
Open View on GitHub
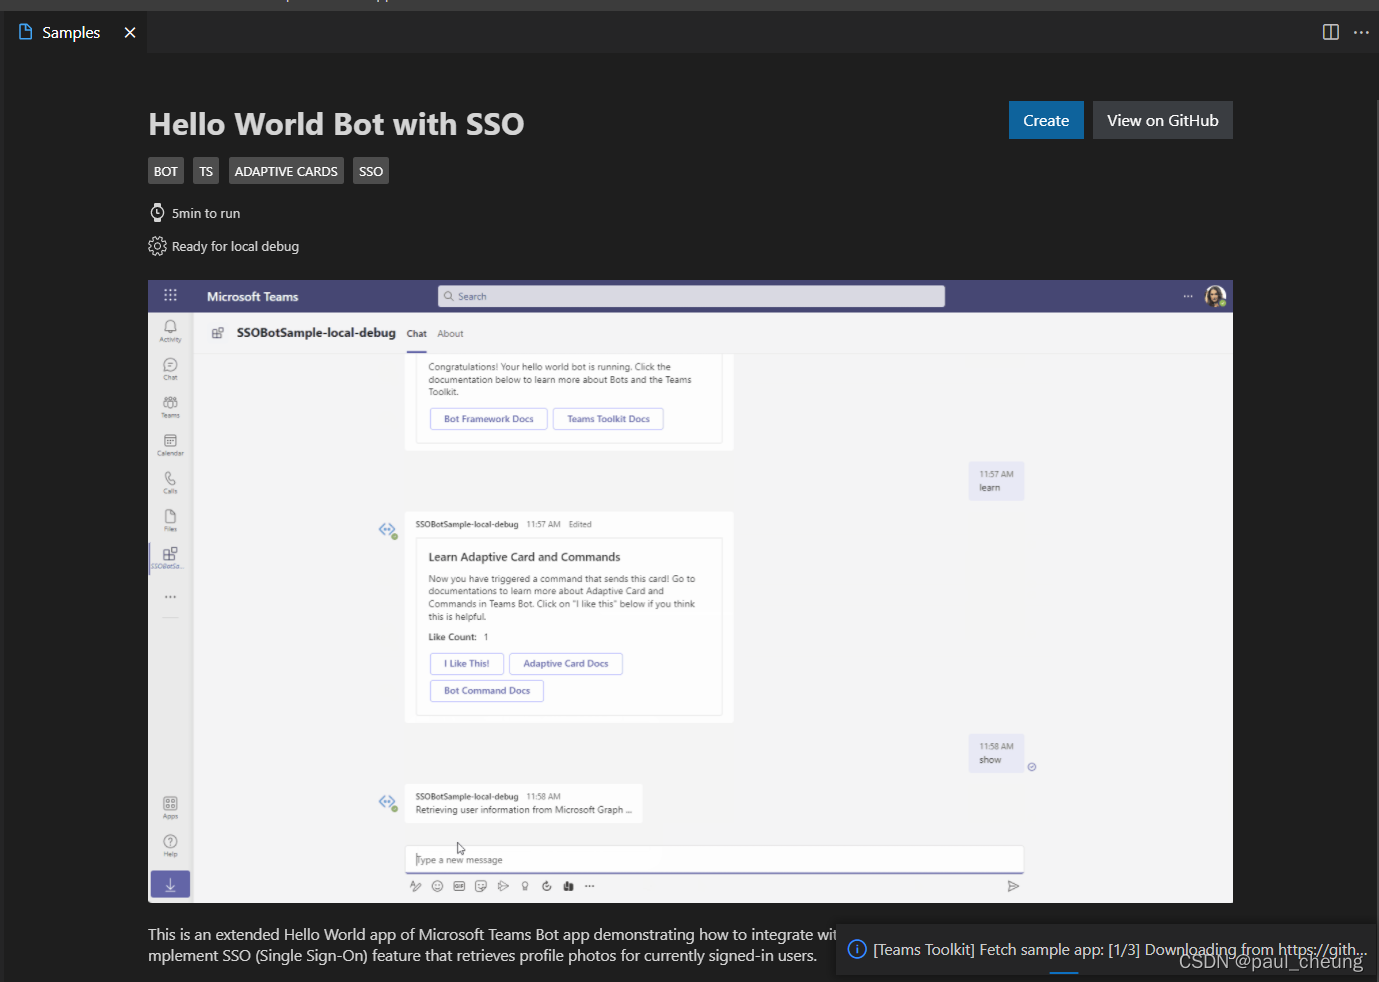[x=1162, y=120]
